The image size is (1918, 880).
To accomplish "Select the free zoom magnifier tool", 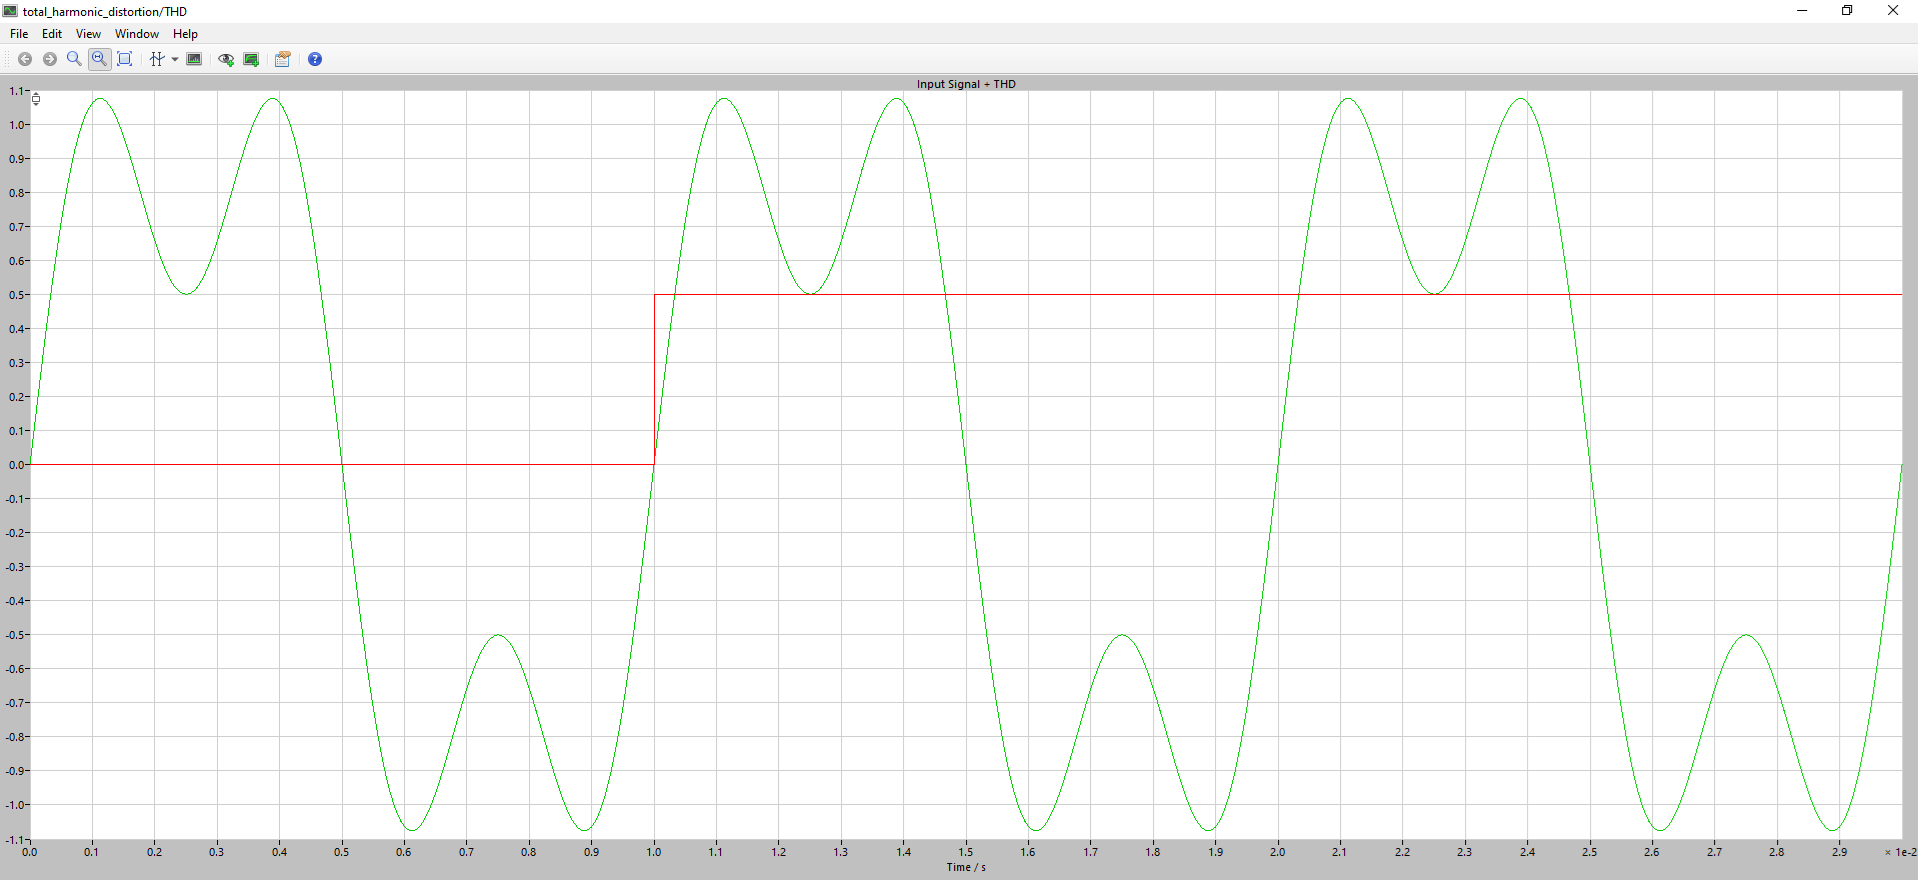I will pos(74,59).
